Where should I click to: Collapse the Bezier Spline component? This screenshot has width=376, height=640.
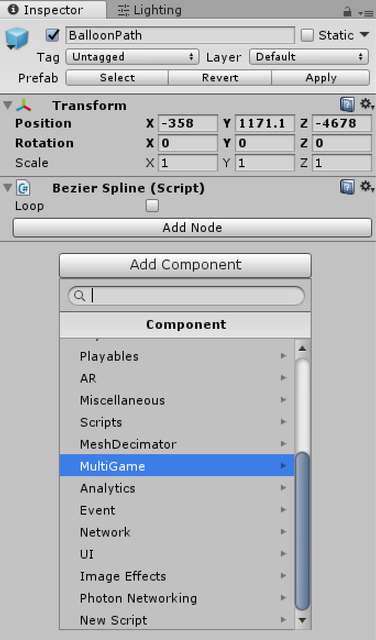7,188
